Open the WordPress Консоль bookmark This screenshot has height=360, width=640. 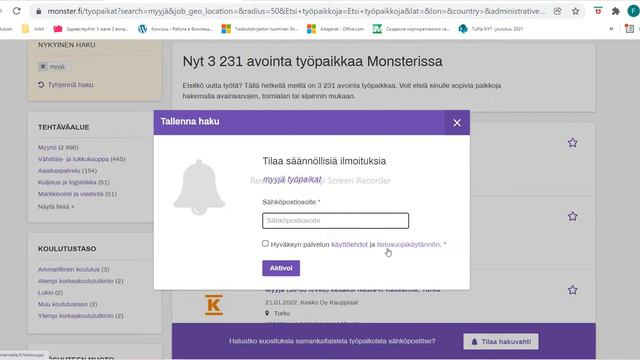[x=176, y=29]
